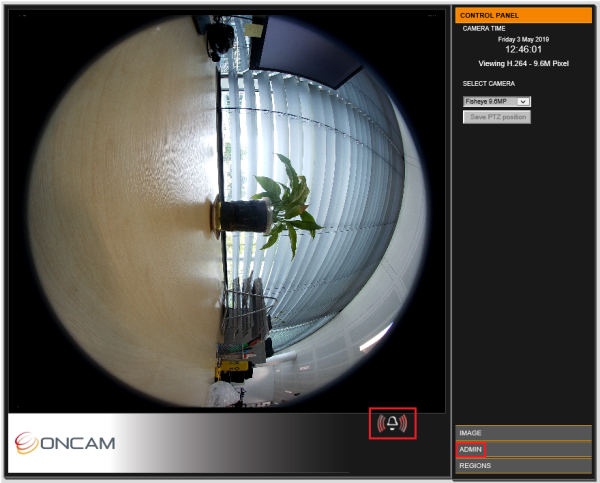Image resolution: width=600 pixels, height=483 pixels.
Task: Click the camera time 12:46:01 display
Action: coord(523,49)
